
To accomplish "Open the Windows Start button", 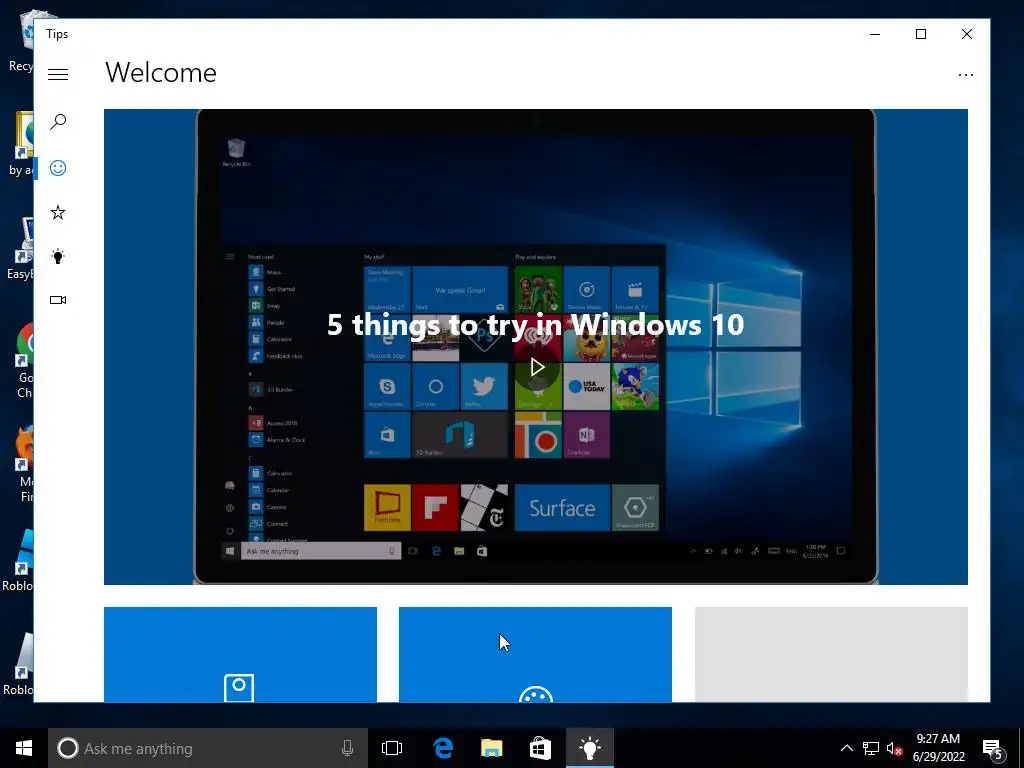I will click(x=24, y=748).
